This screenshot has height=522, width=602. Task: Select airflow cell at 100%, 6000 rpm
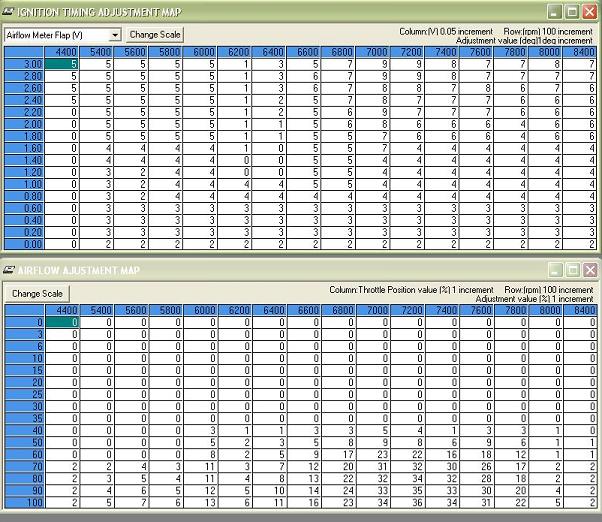[200, 503]
